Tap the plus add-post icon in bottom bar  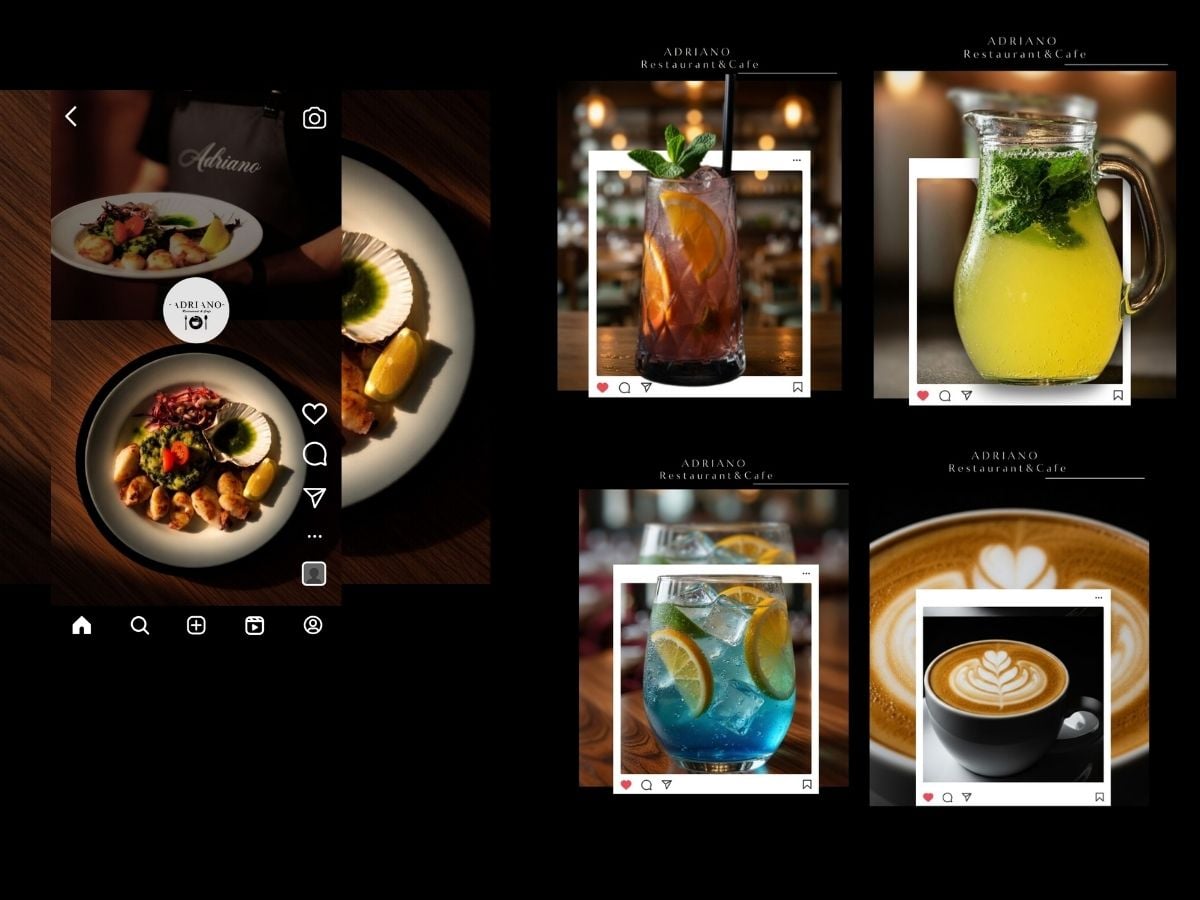[196, 625]
